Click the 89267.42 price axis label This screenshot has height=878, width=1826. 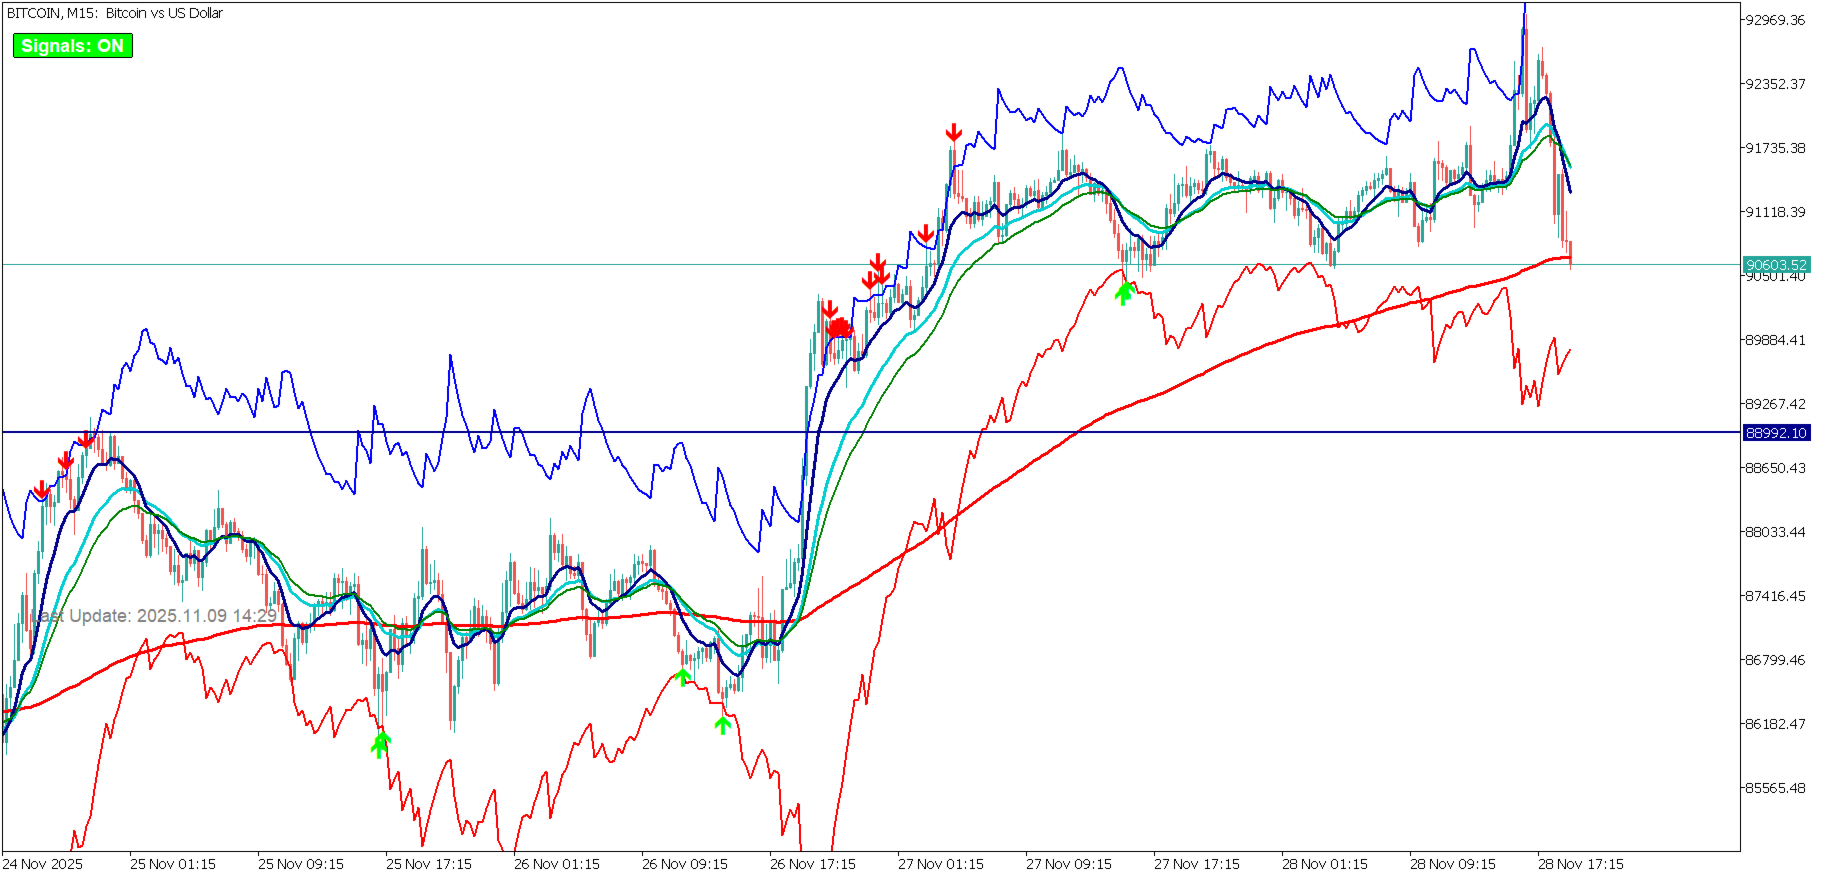1776,404
